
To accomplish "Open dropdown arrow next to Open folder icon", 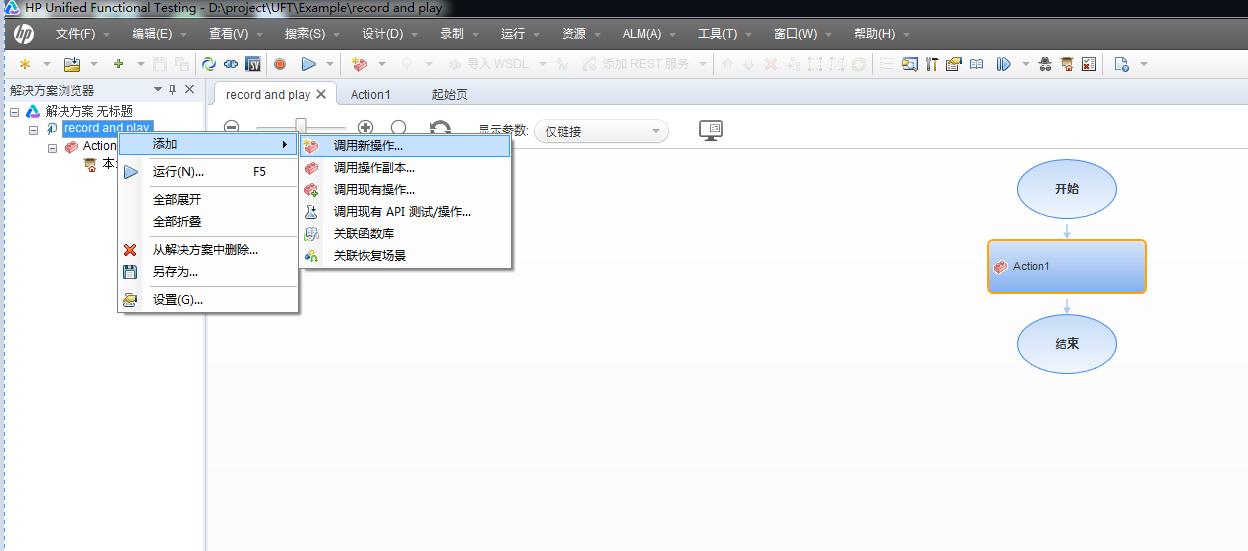I will [94, 64].
